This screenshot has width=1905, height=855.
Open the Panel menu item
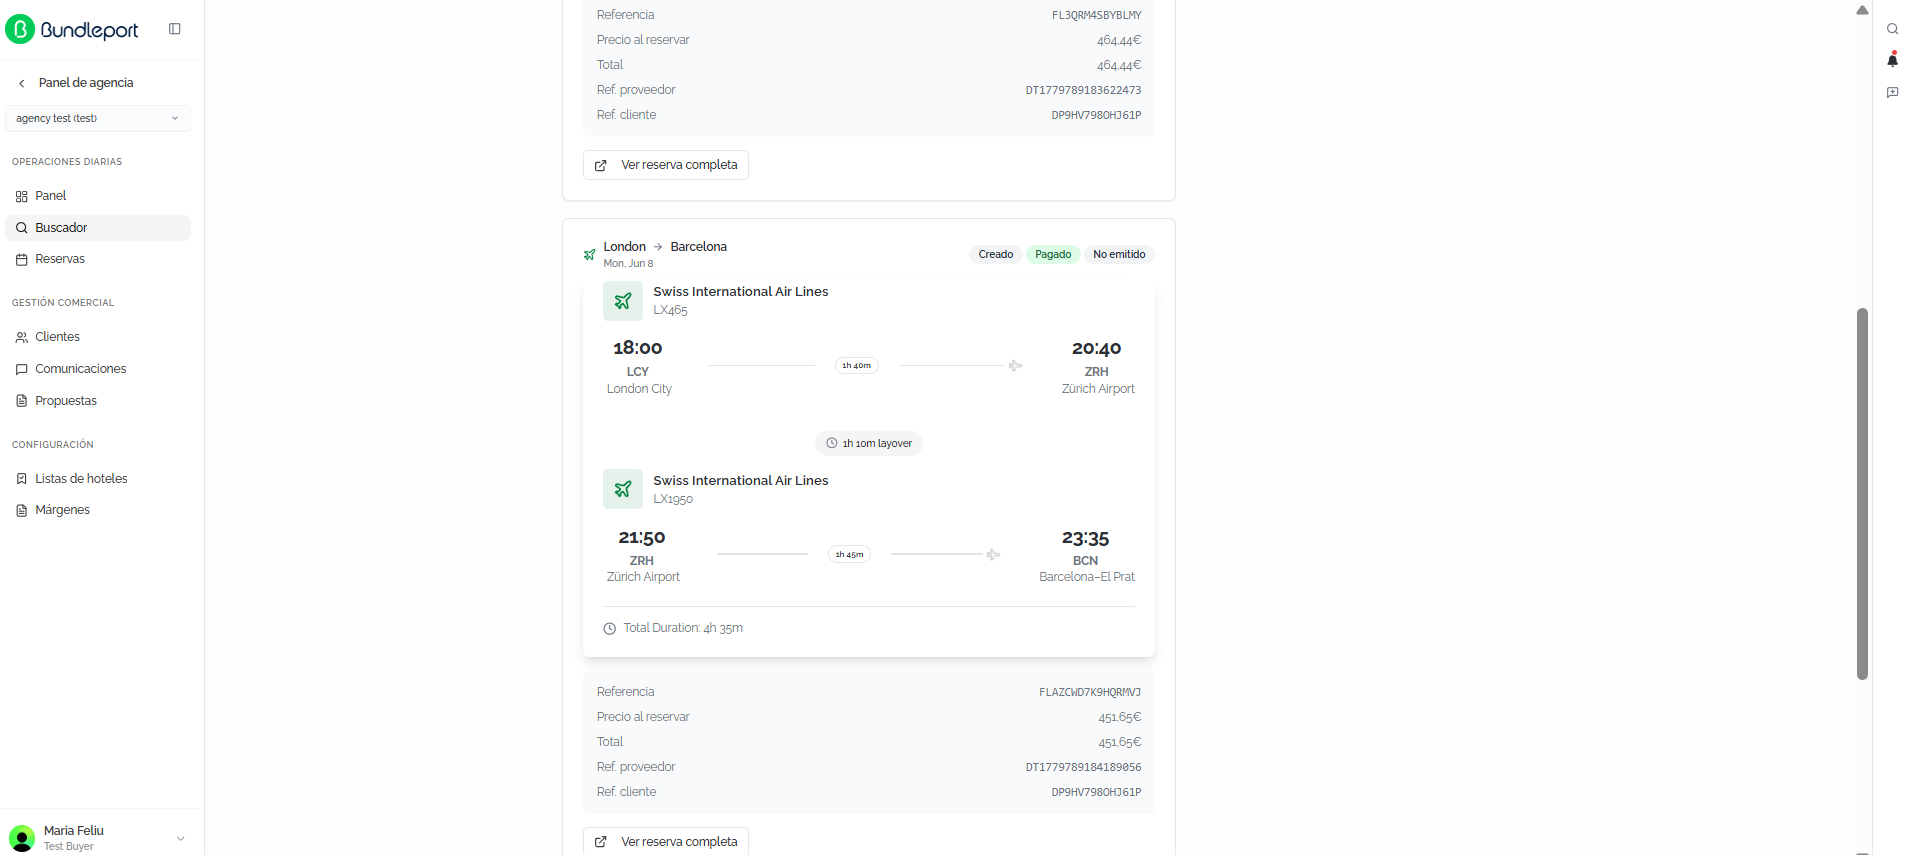(x=98, y=196)
